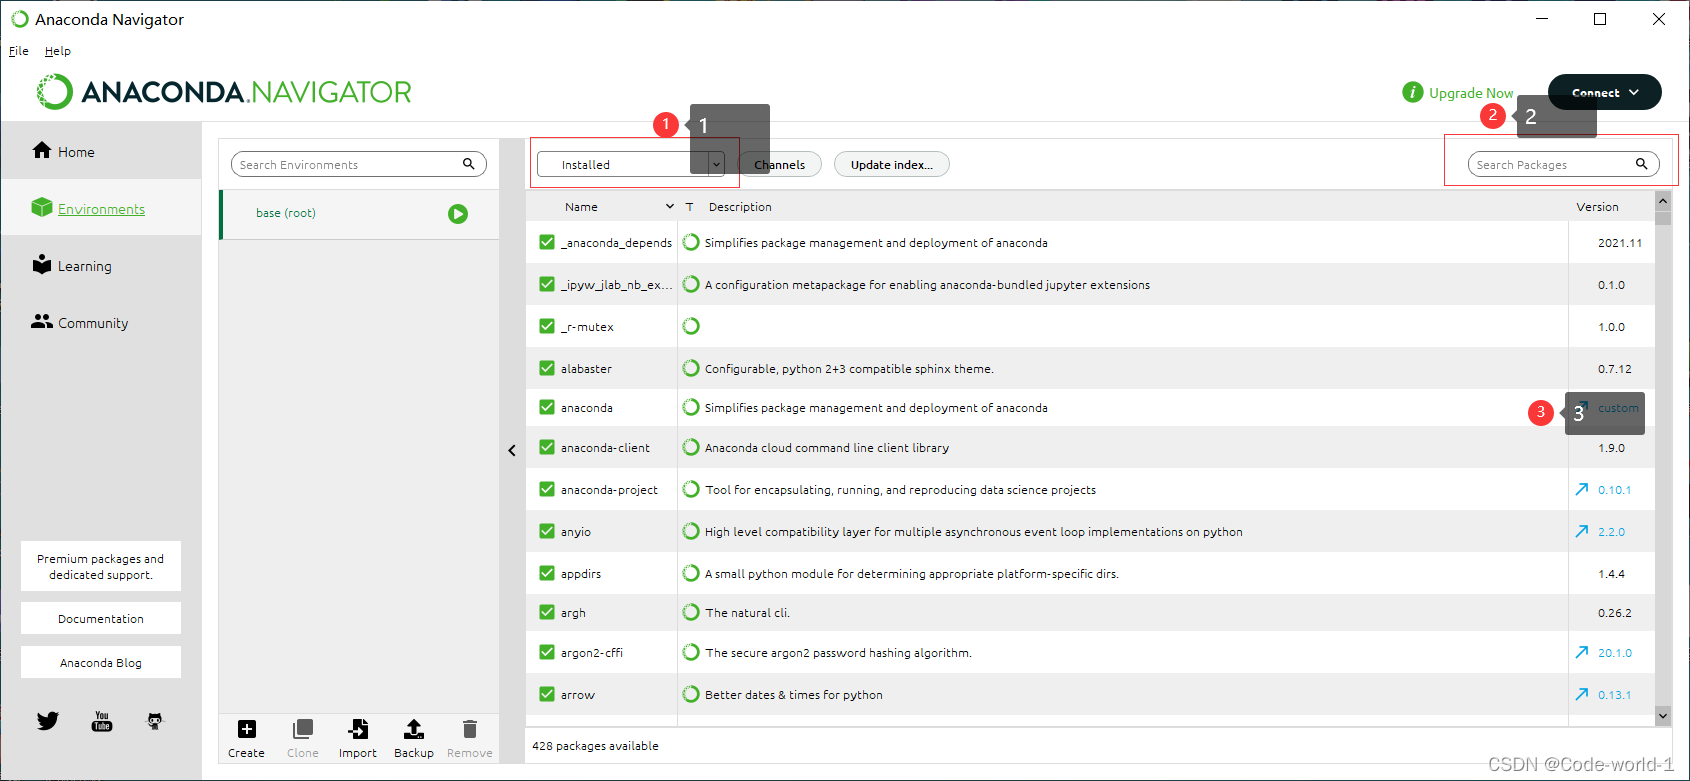The height and width of the screenshot is (781, 1690).
Task: Go to the Home tab
Action: coord(101,151)
